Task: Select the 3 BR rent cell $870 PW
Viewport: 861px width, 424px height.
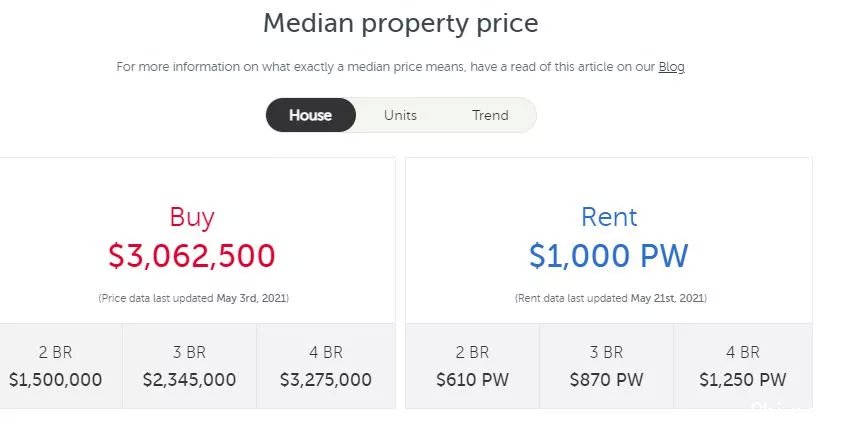Action: pyautogui.click(x=606, y=366)
